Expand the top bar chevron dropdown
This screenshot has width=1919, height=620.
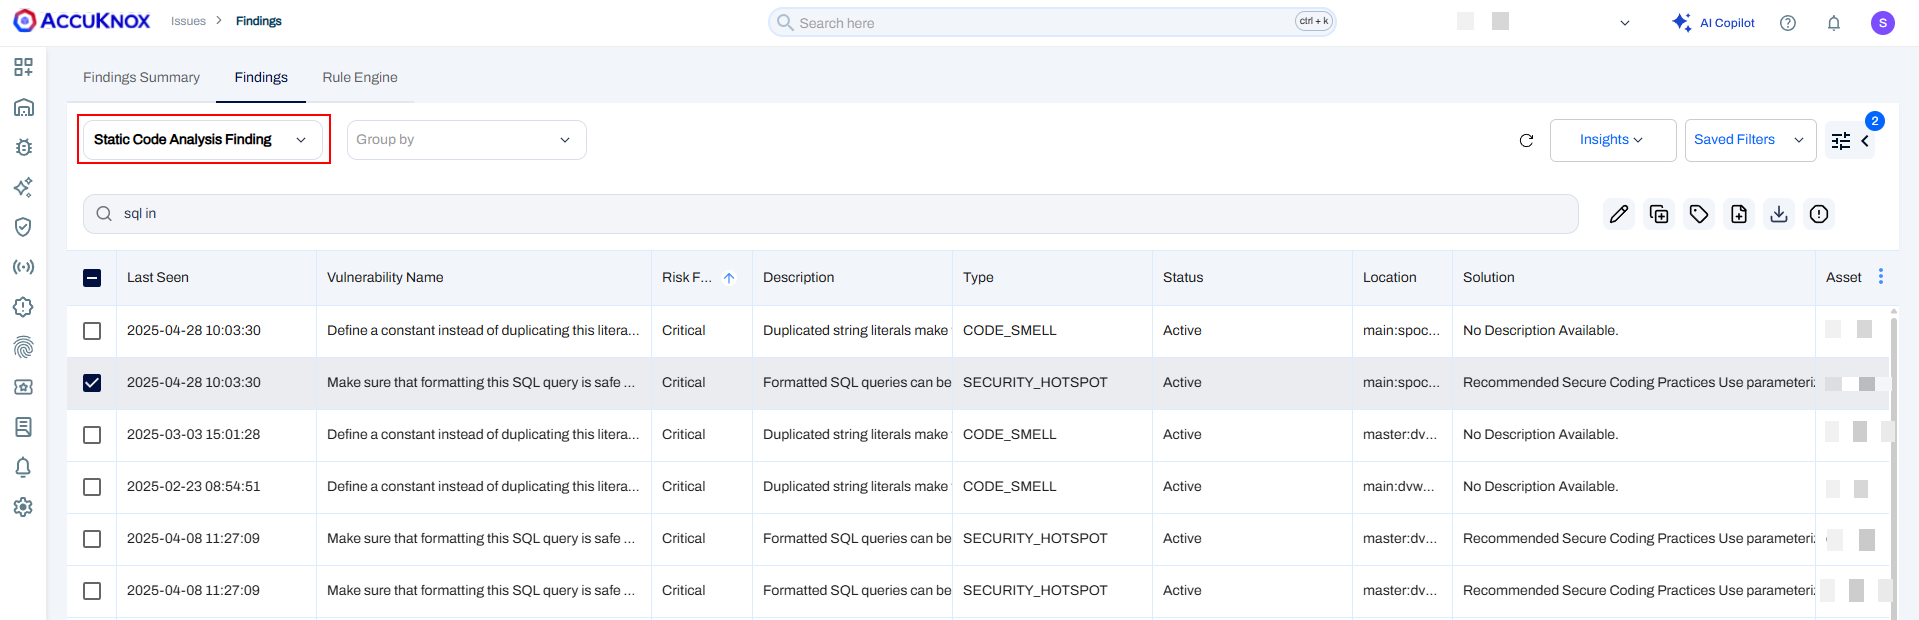point(1625,23)
